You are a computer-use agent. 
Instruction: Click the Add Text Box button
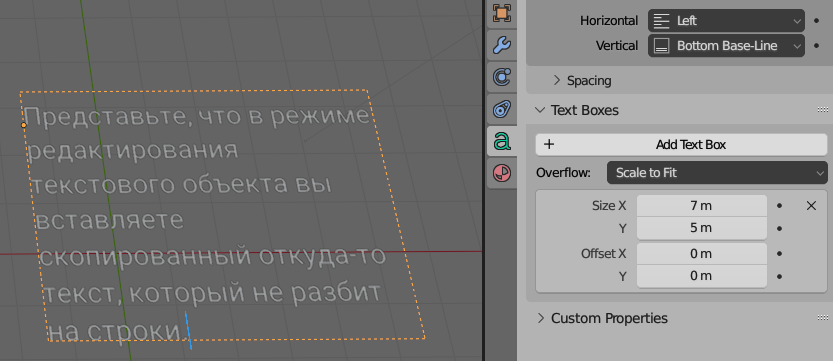[x=681, y=144]
